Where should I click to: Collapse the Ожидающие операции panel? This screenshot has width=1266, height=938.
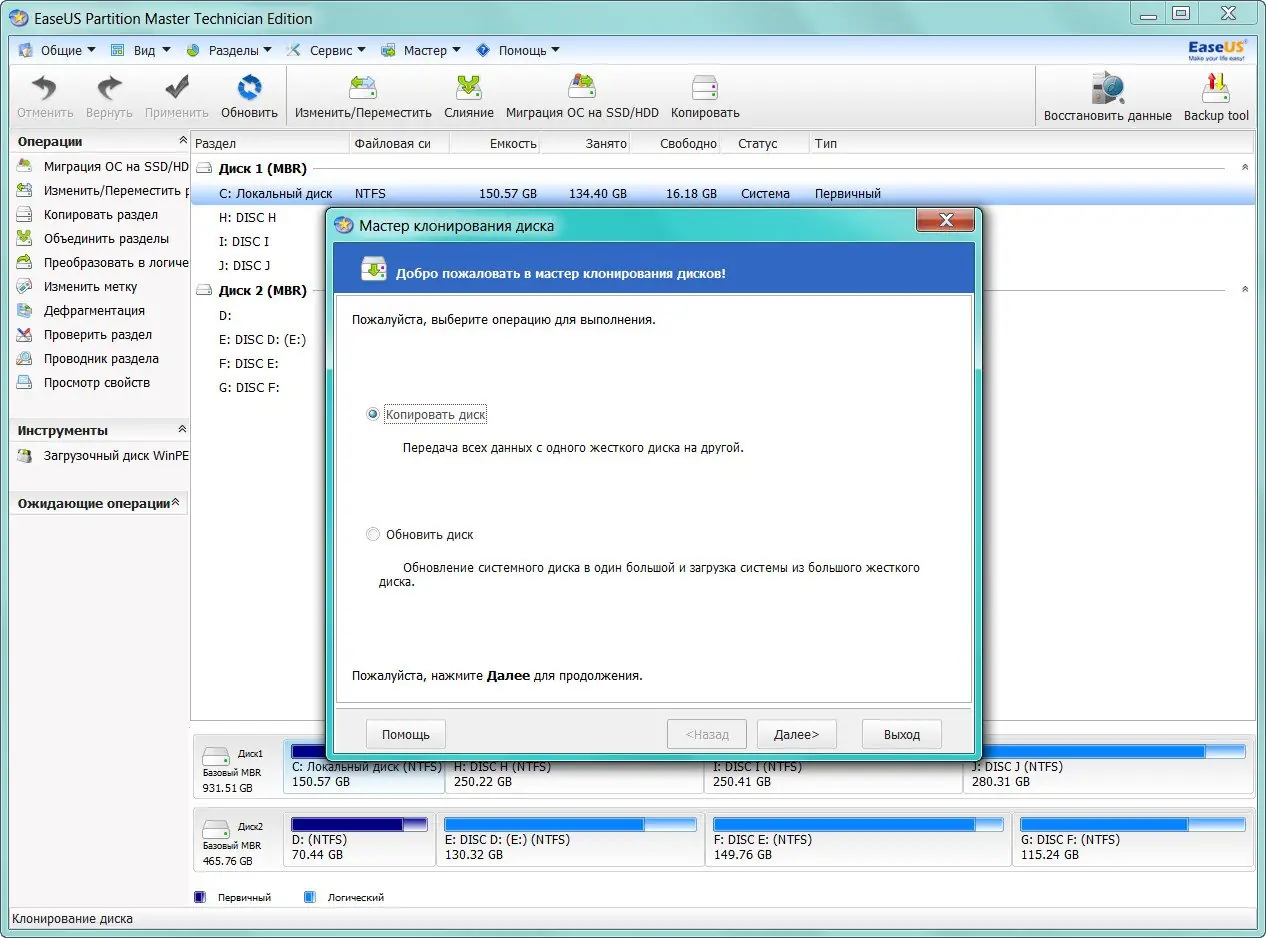(176, 502)
